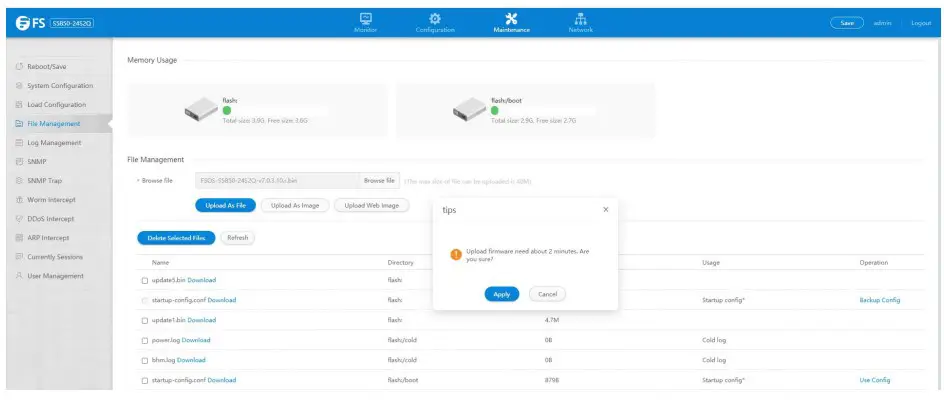Viewport: 944px width, 416px height.
Task: Click the Browse file button
Action: pos(379,181)
